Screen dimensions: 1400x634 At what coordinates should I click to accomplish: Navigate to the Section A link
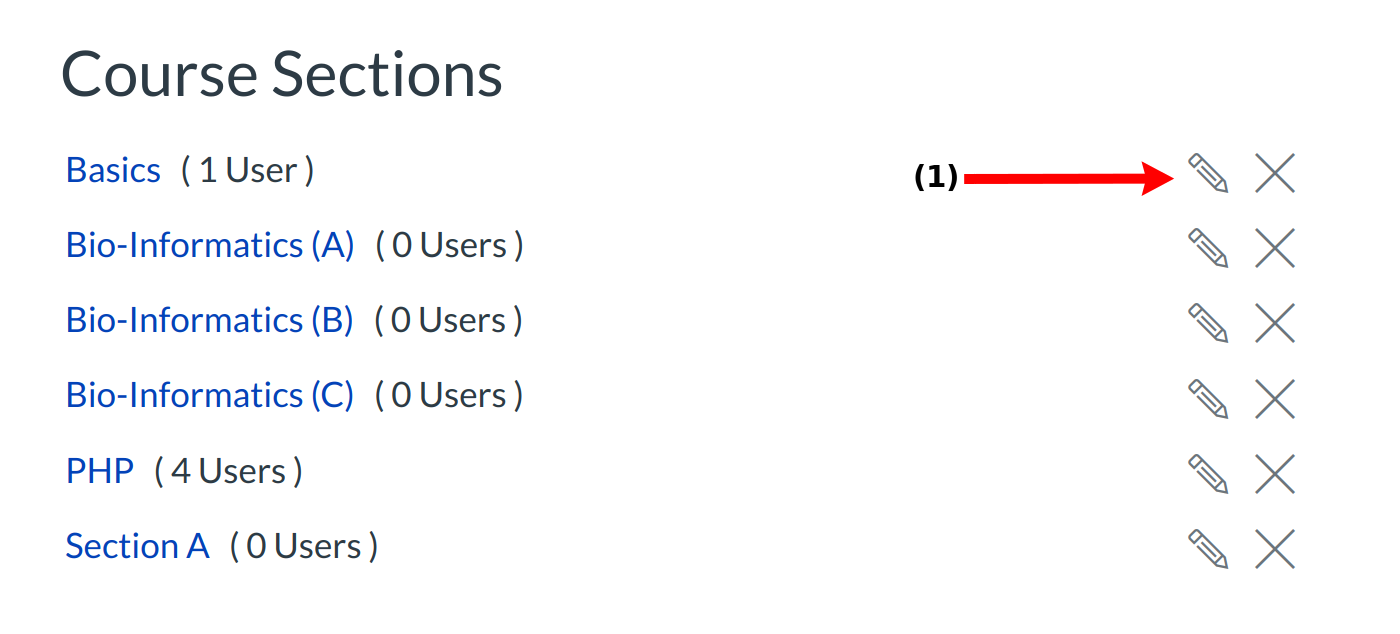137,547
